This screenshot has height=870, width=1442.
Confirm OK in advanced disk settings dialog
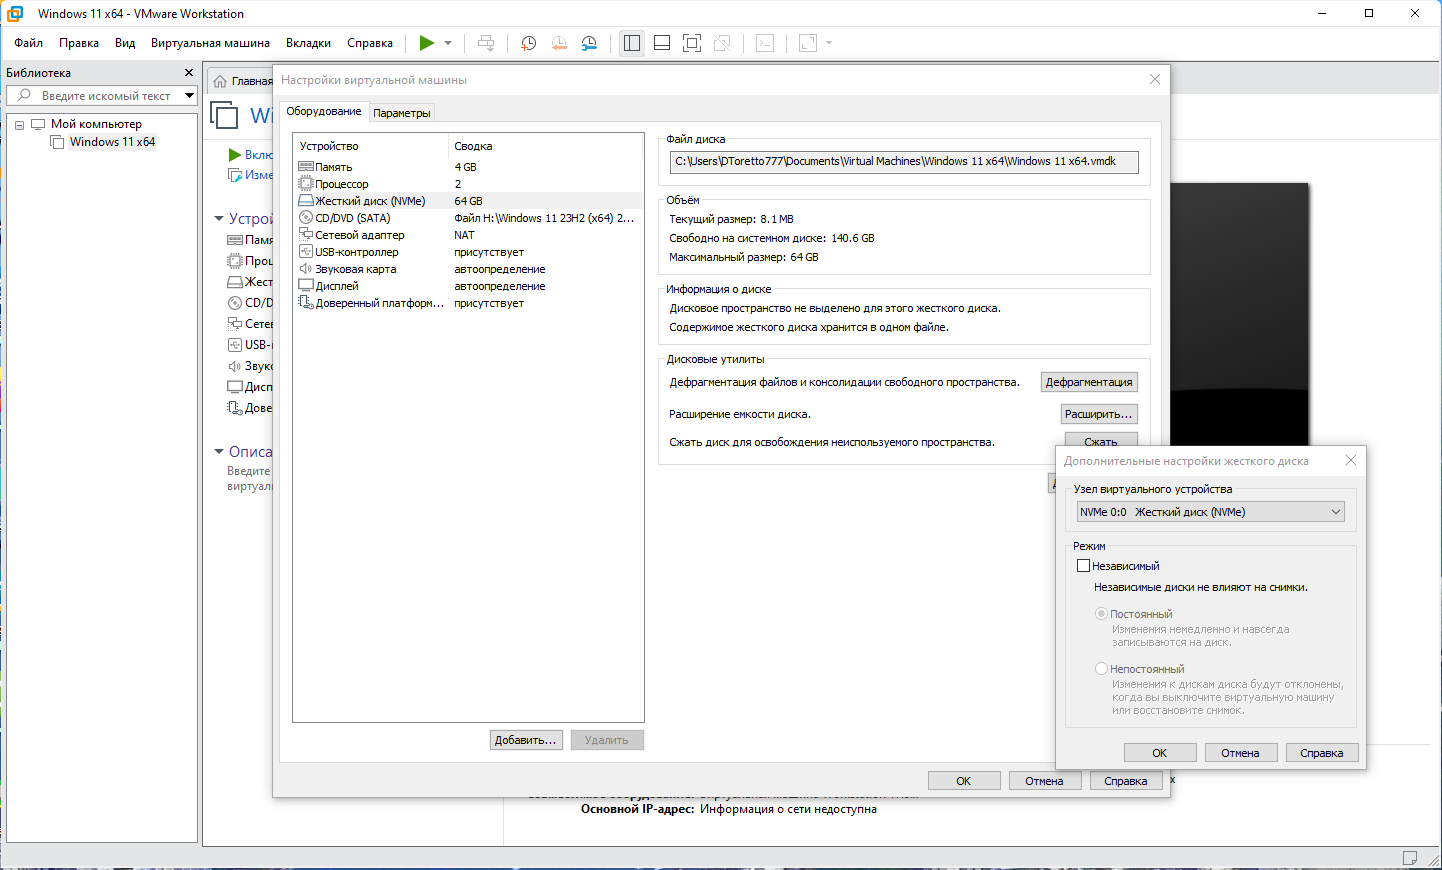(x=1160, y=753)
